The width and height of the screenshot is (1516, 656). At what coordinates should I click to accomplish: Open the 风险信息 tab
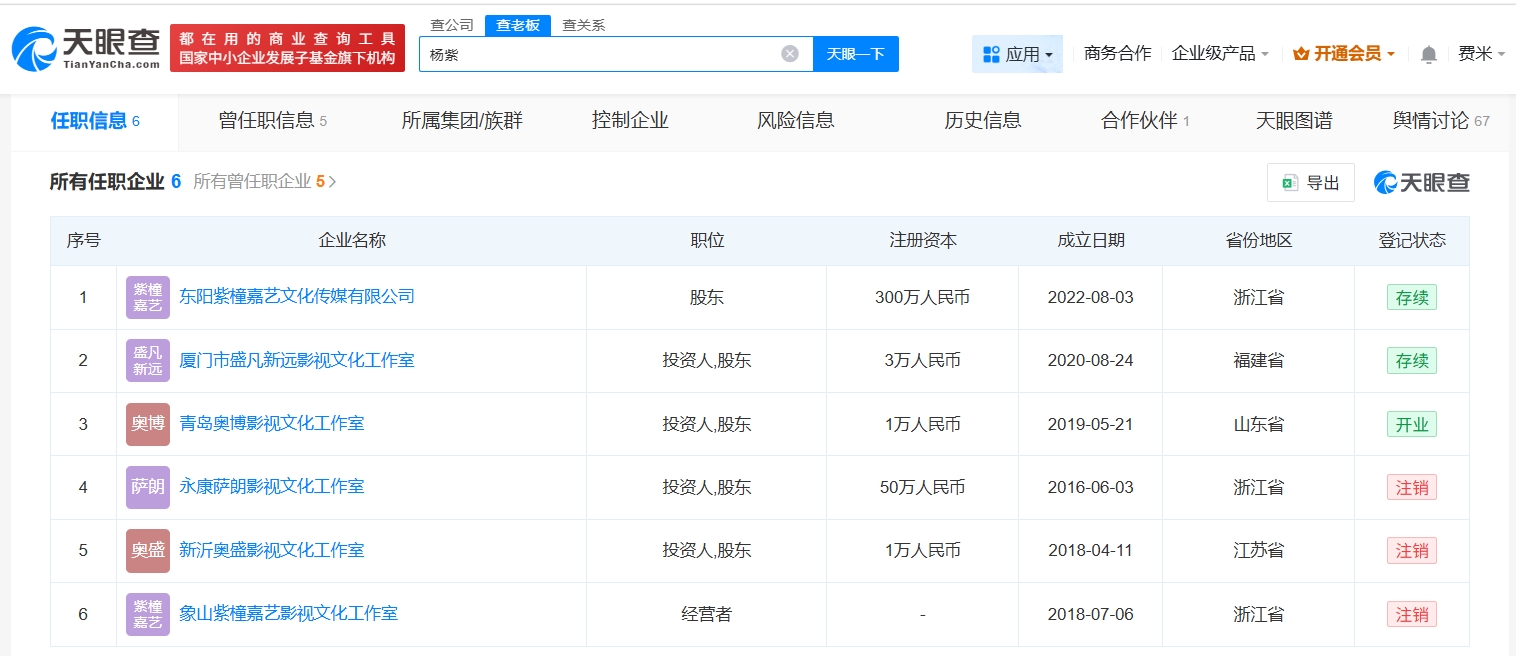click(x=796, y=121)
